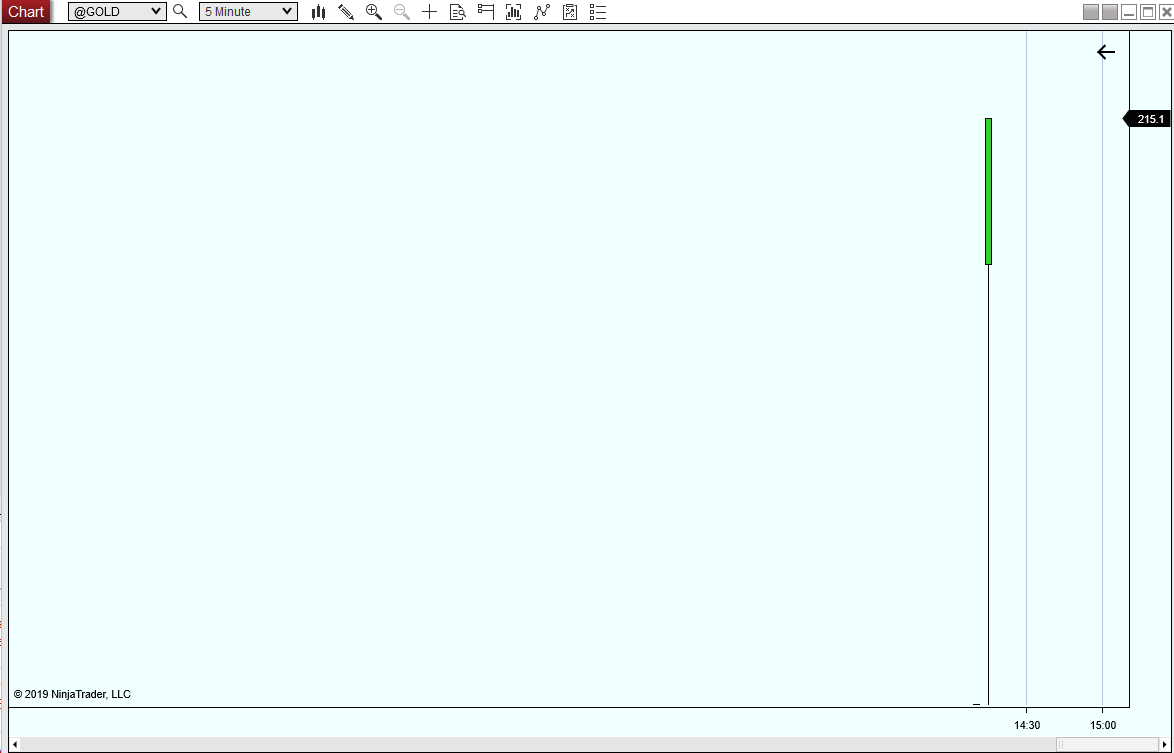
Task: Select the zoom out tool
Action: pos(401,11)
